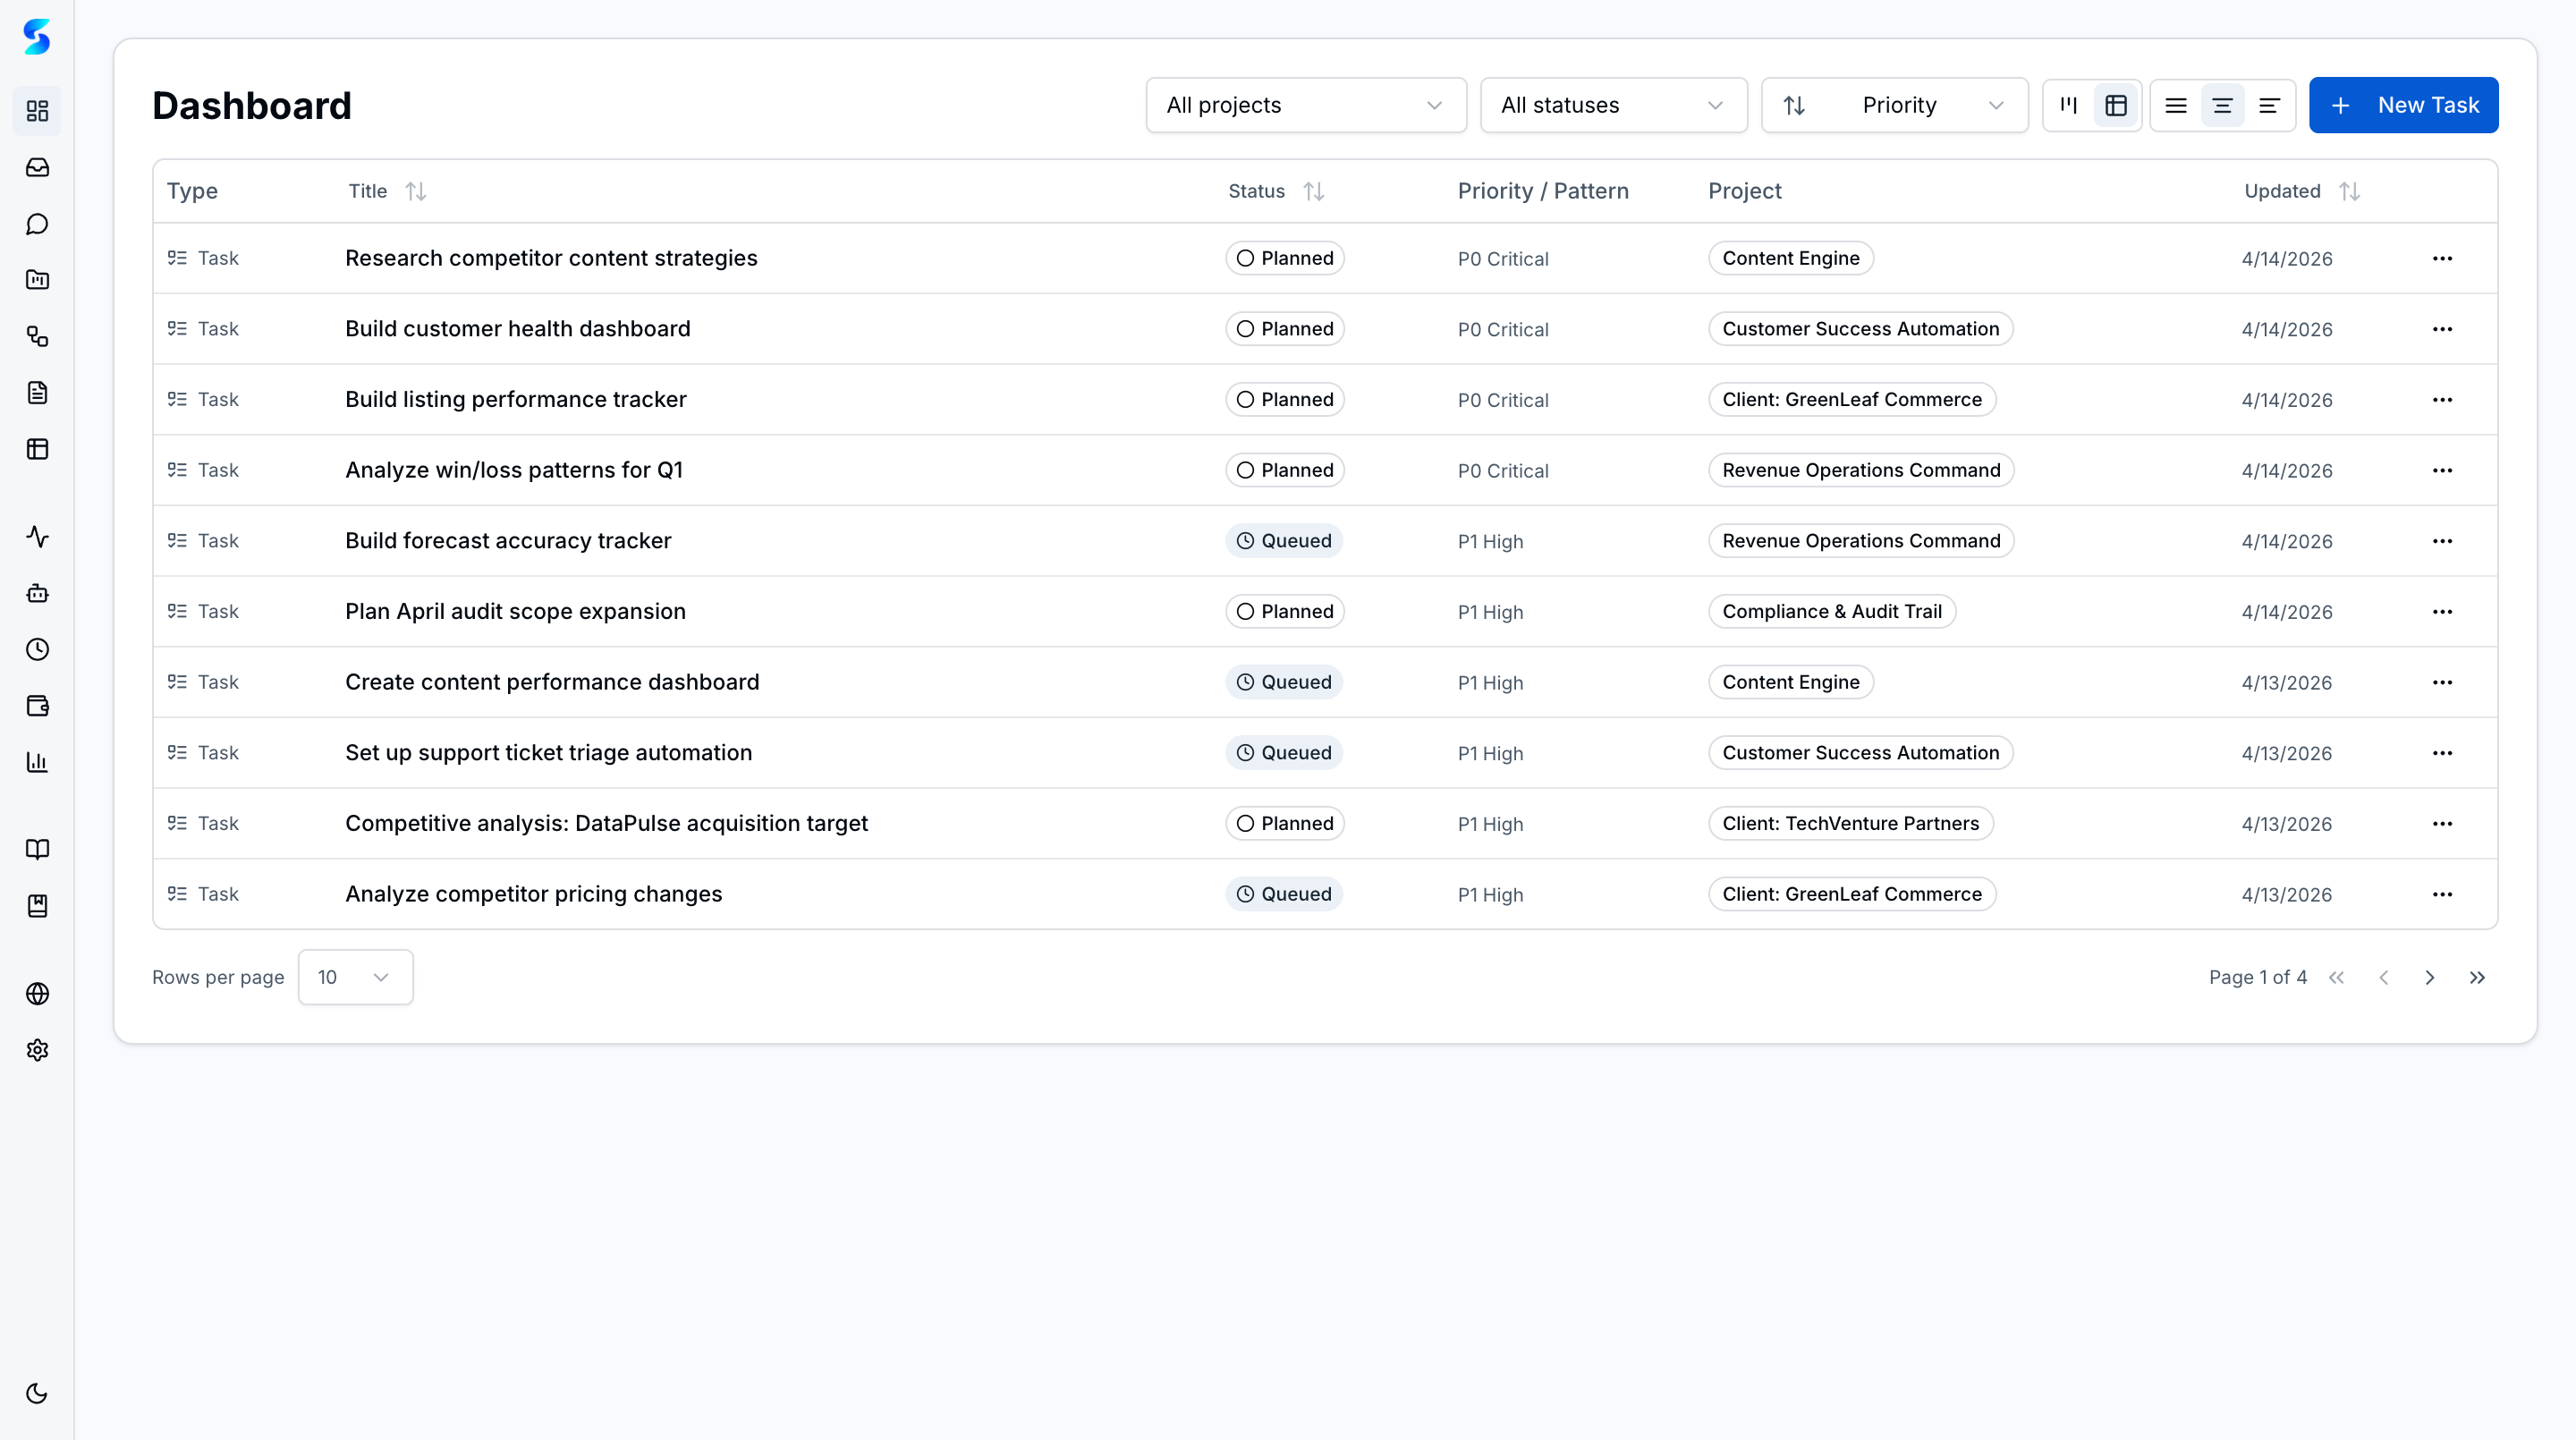Switch to the Dashboard section
This screenshot has width=2576, height=1440.
(x=37, y=111)
